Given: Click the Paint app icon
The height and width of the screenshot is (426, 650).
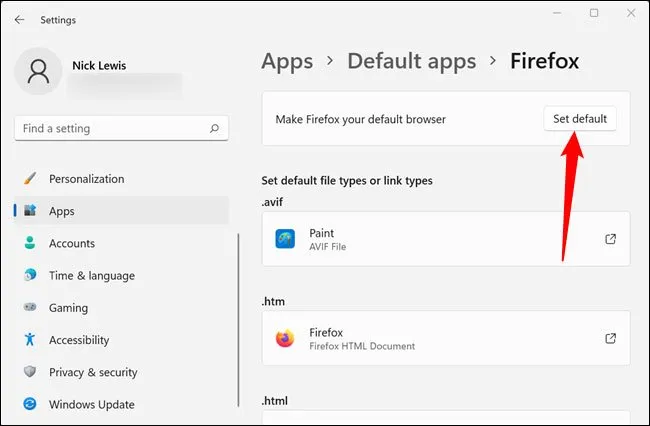Looking at the screenshot, I should pos(285,239).
